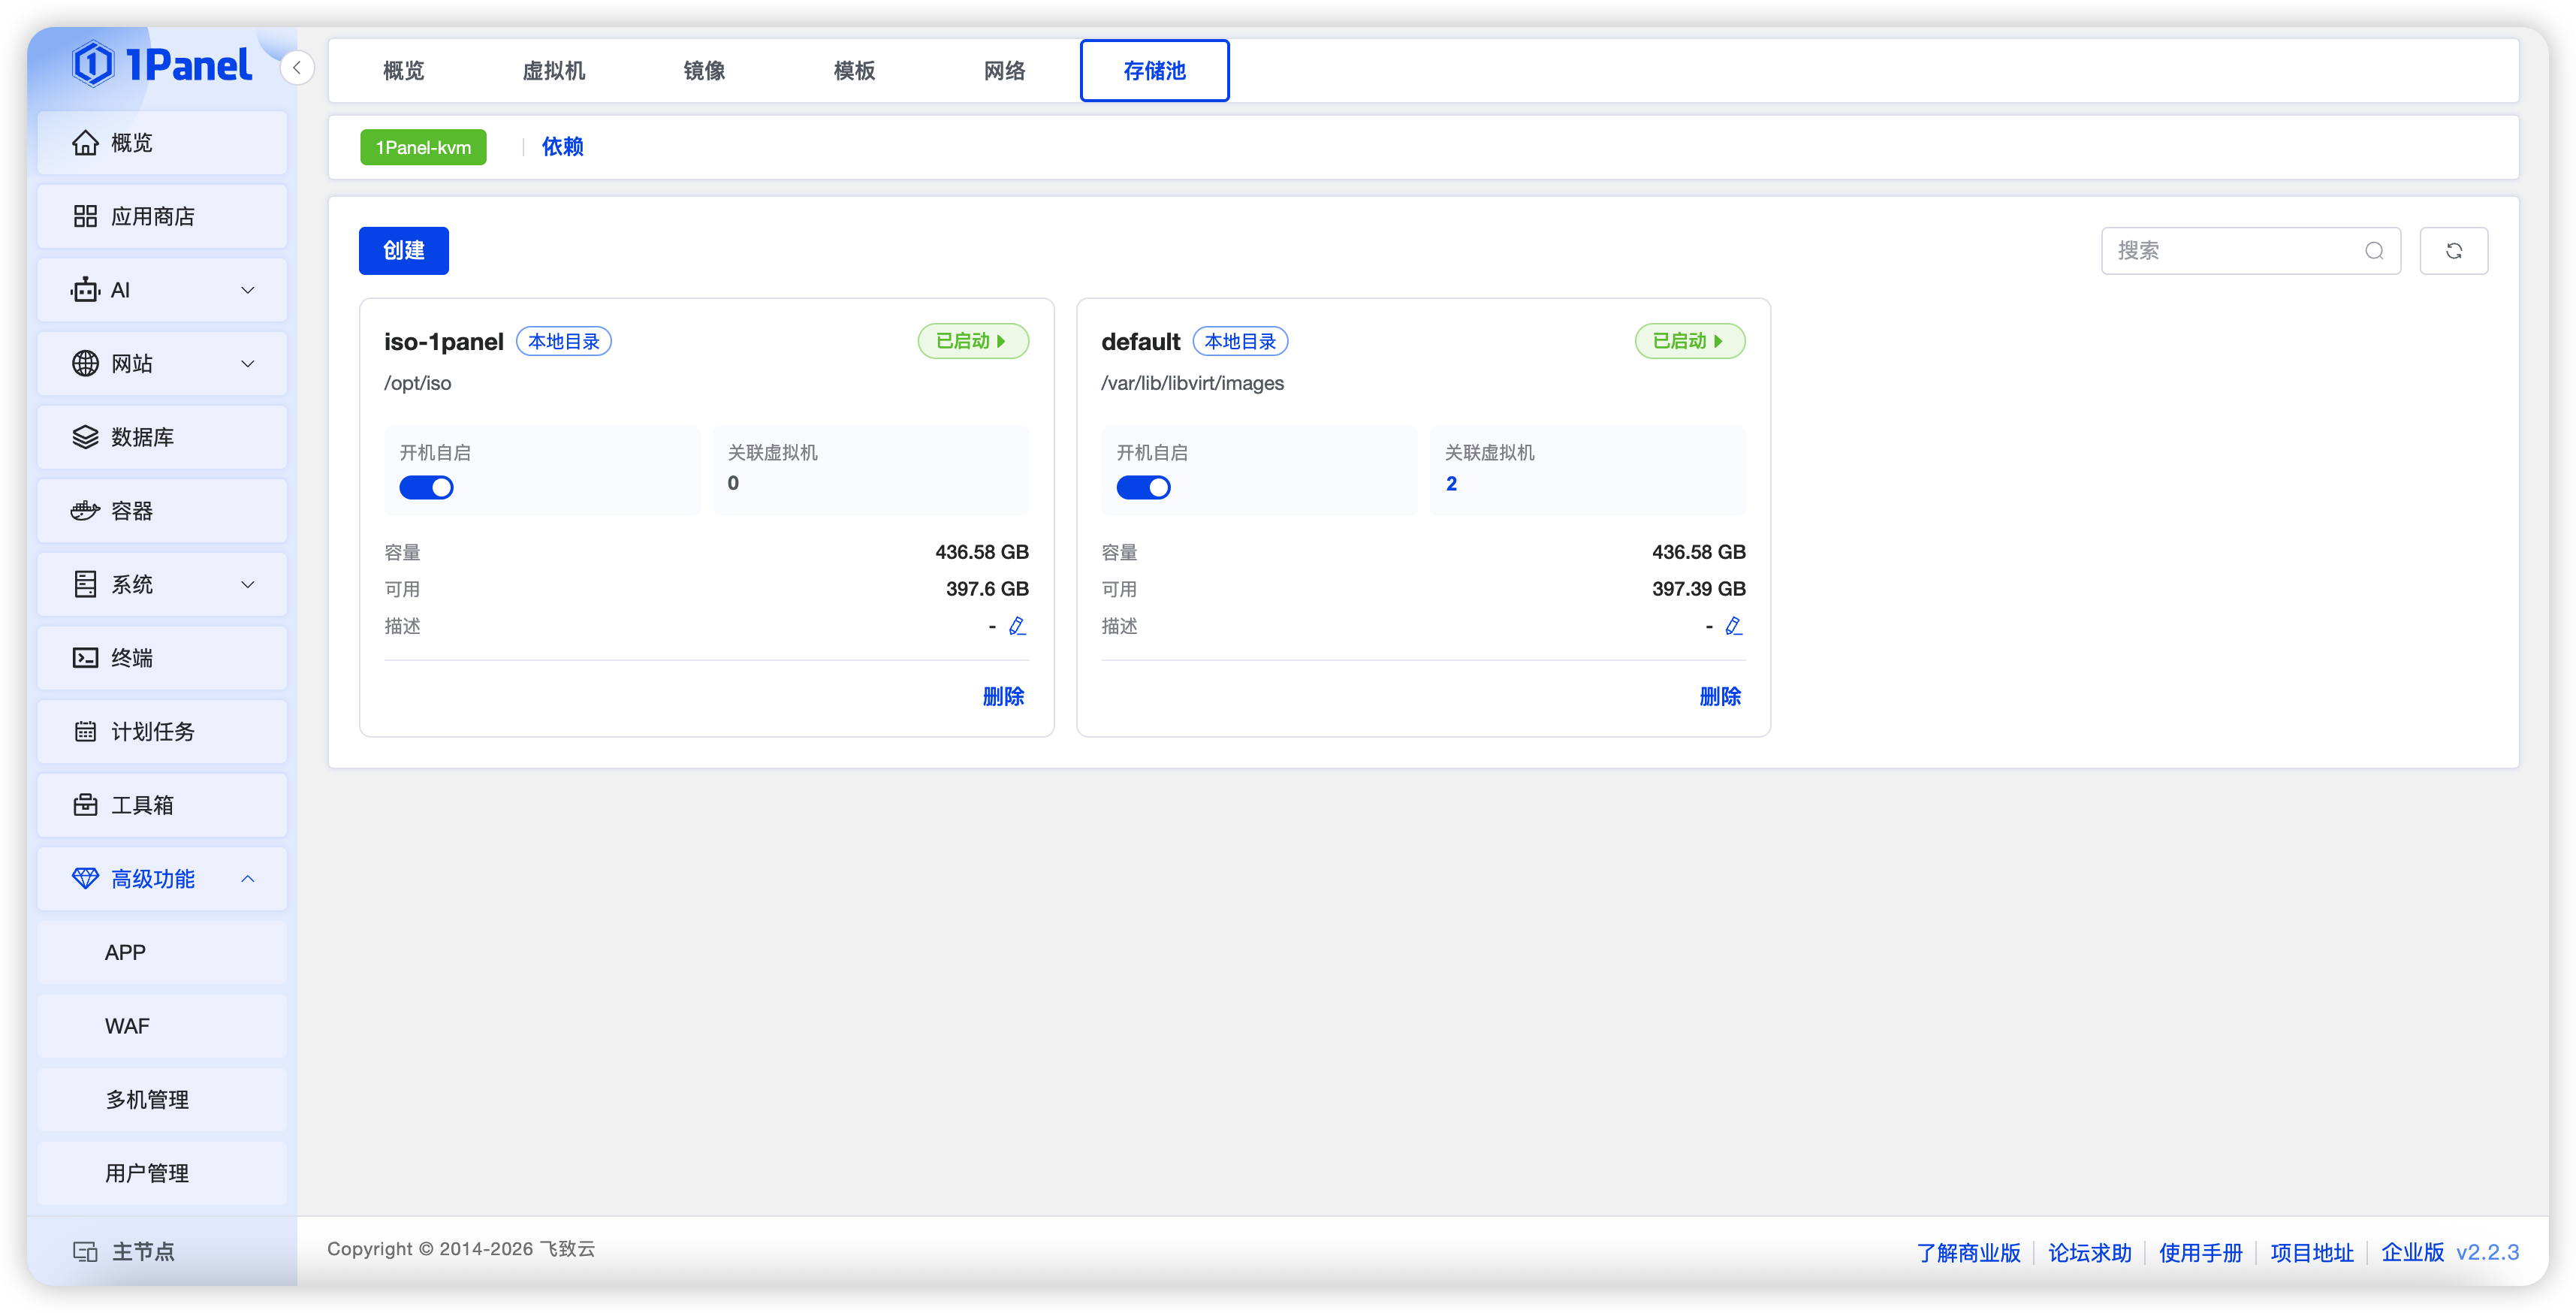Viewport: 2576px width, 1313px height.
Task: Collapse sidebar with arrow icon
Action: click(297, 68)
